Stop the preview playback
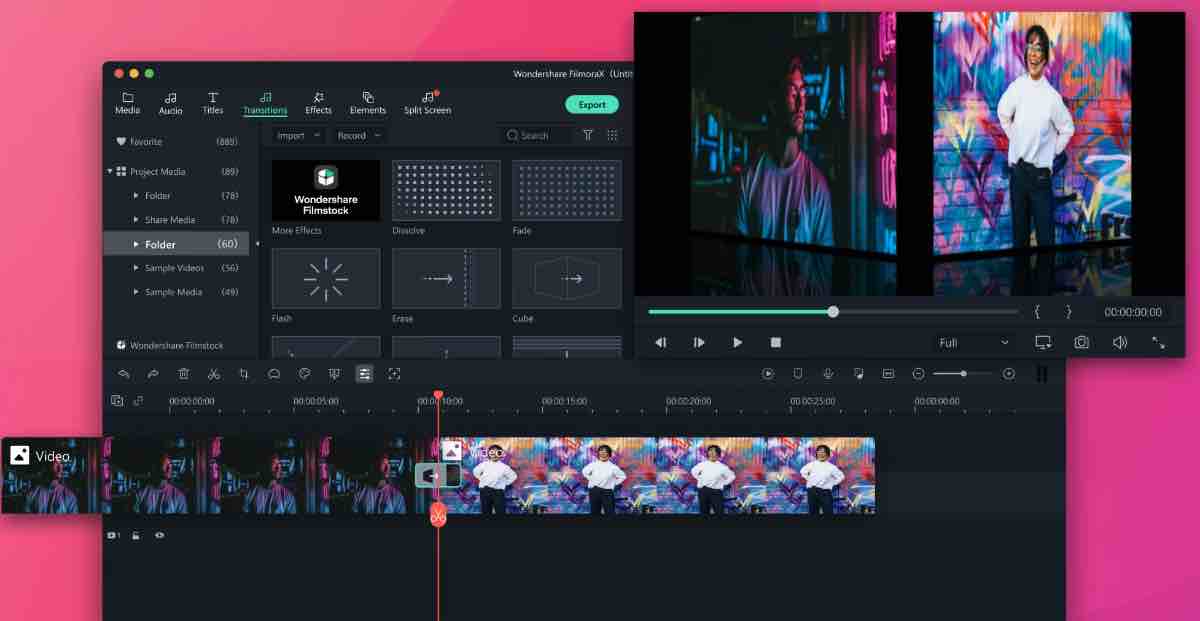 coord(776,342)
